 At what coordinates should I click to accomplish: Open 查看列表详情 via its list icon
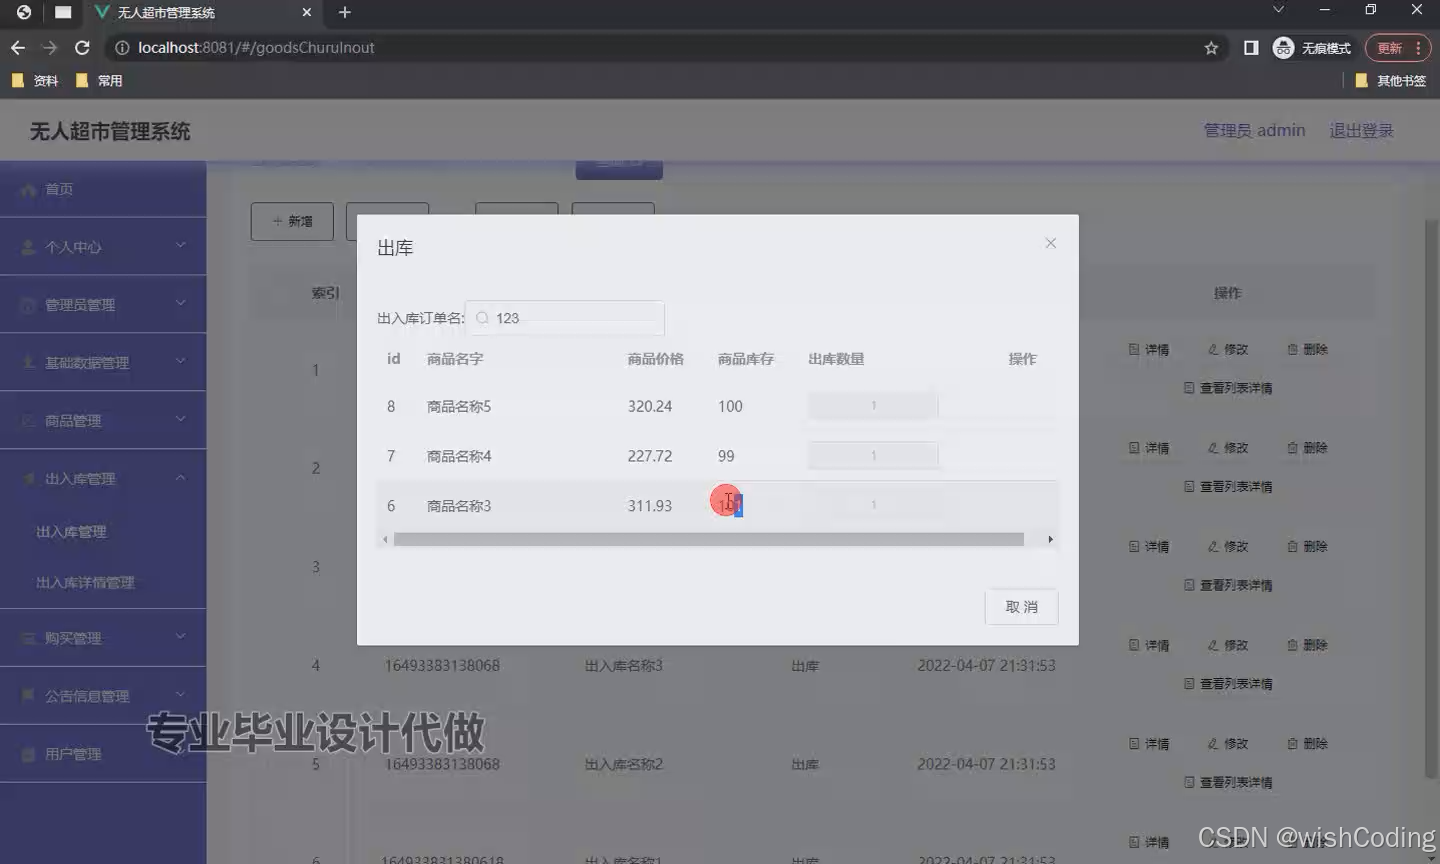click(x=1189, y=388)
